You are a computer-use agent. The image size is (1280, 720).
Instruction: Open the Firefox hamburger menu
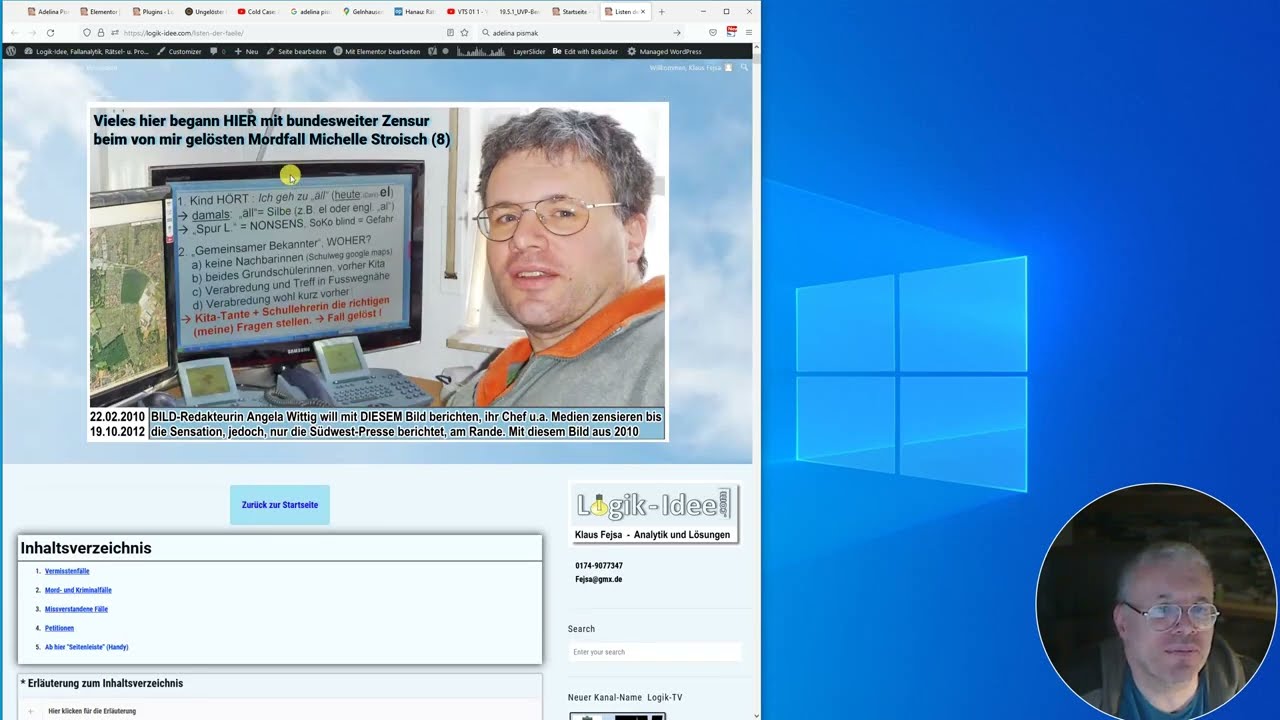coord(749,33)
